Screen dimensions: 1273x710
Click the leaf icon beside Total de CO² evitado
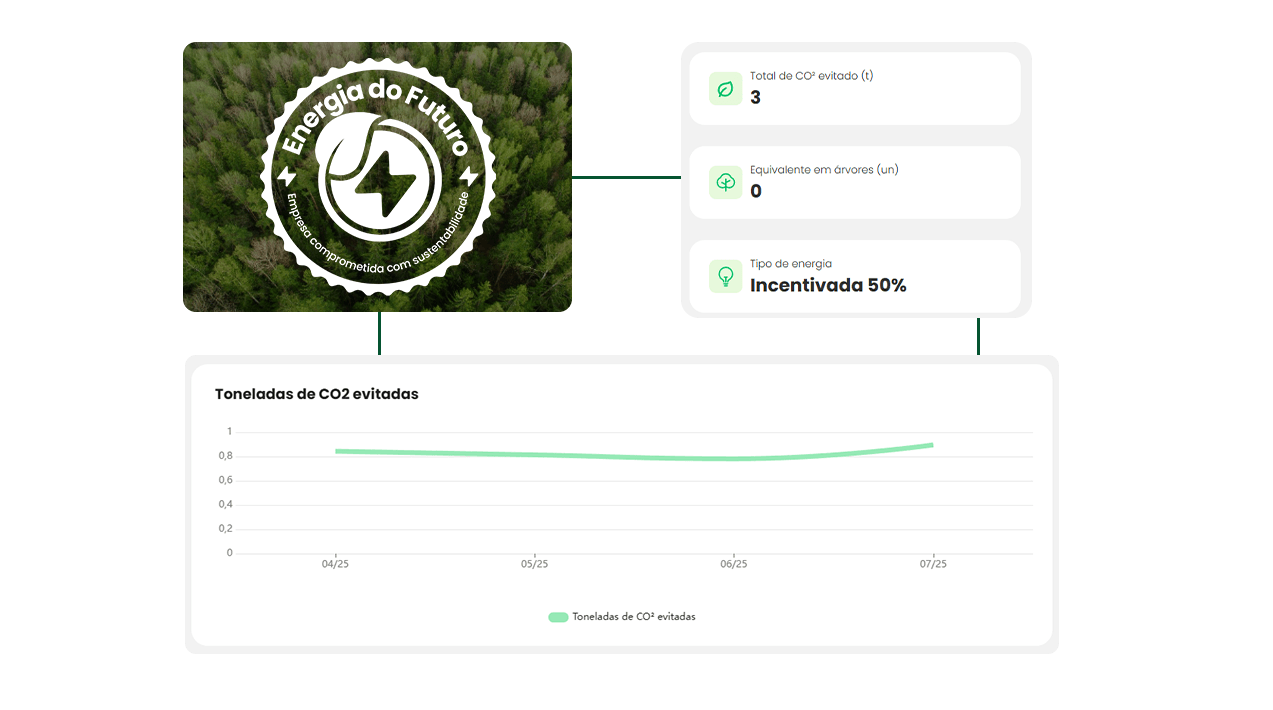click(725, 89)
